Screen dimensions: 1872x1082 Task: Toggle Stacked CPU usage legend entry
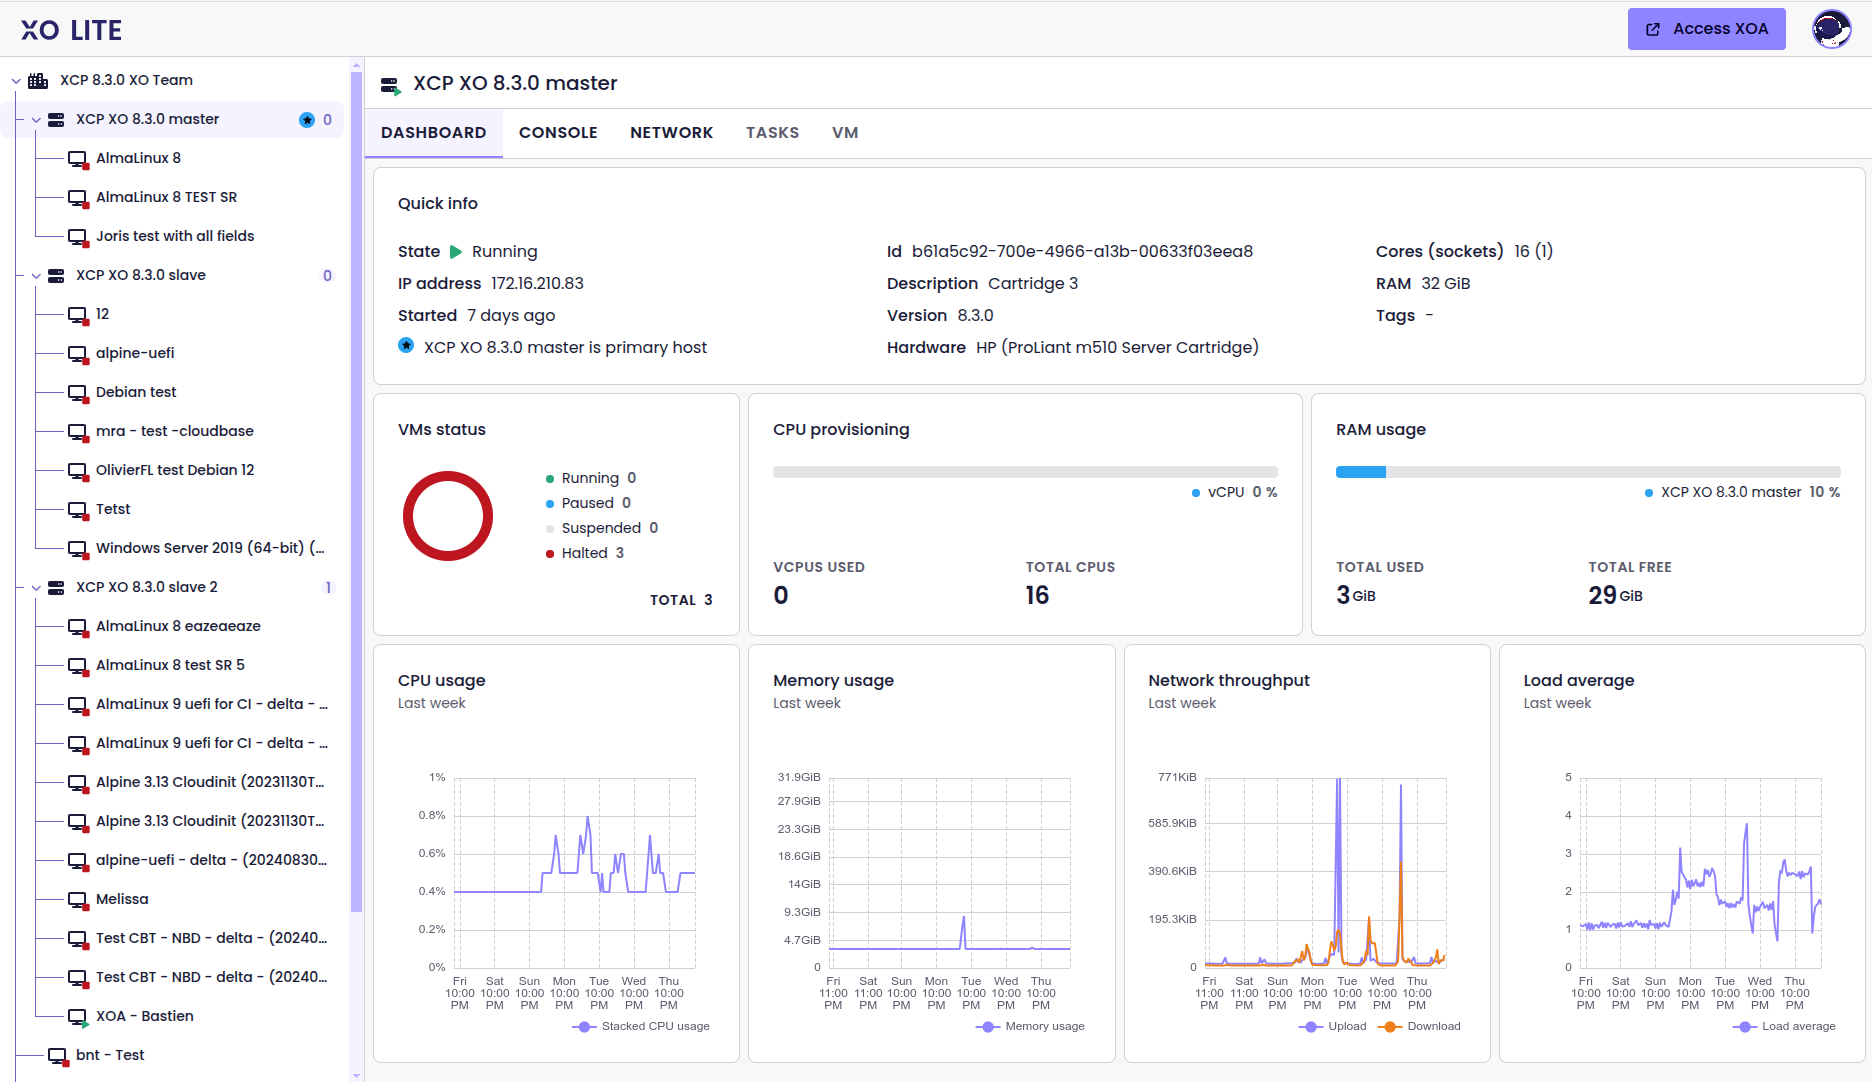pos(641,1026)
